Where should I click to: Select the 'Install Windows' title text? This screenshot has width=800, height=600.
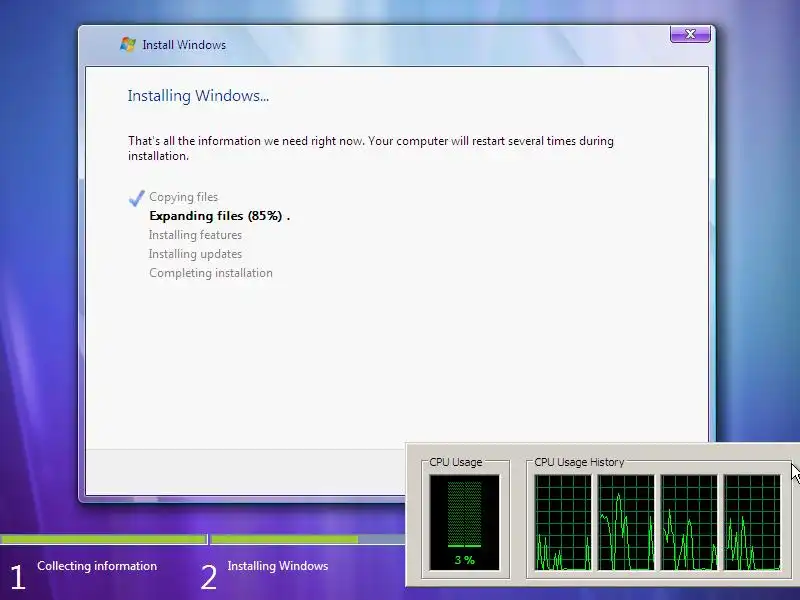click(184, 45)
